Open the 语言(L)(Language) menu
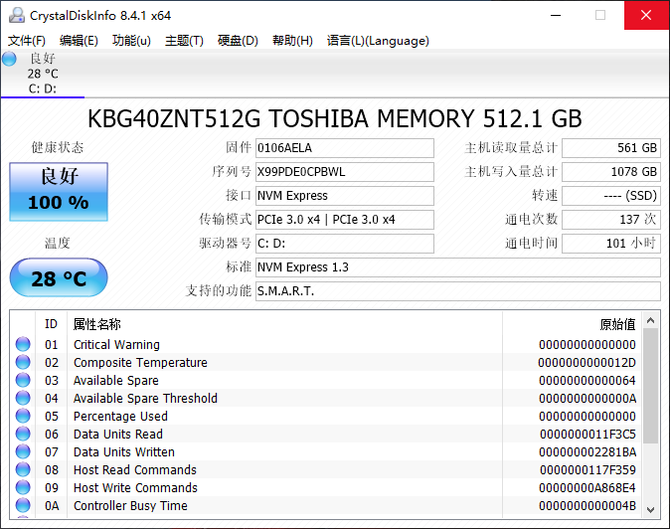The width and height of the screenshot is (670, 529). point(378,41)
